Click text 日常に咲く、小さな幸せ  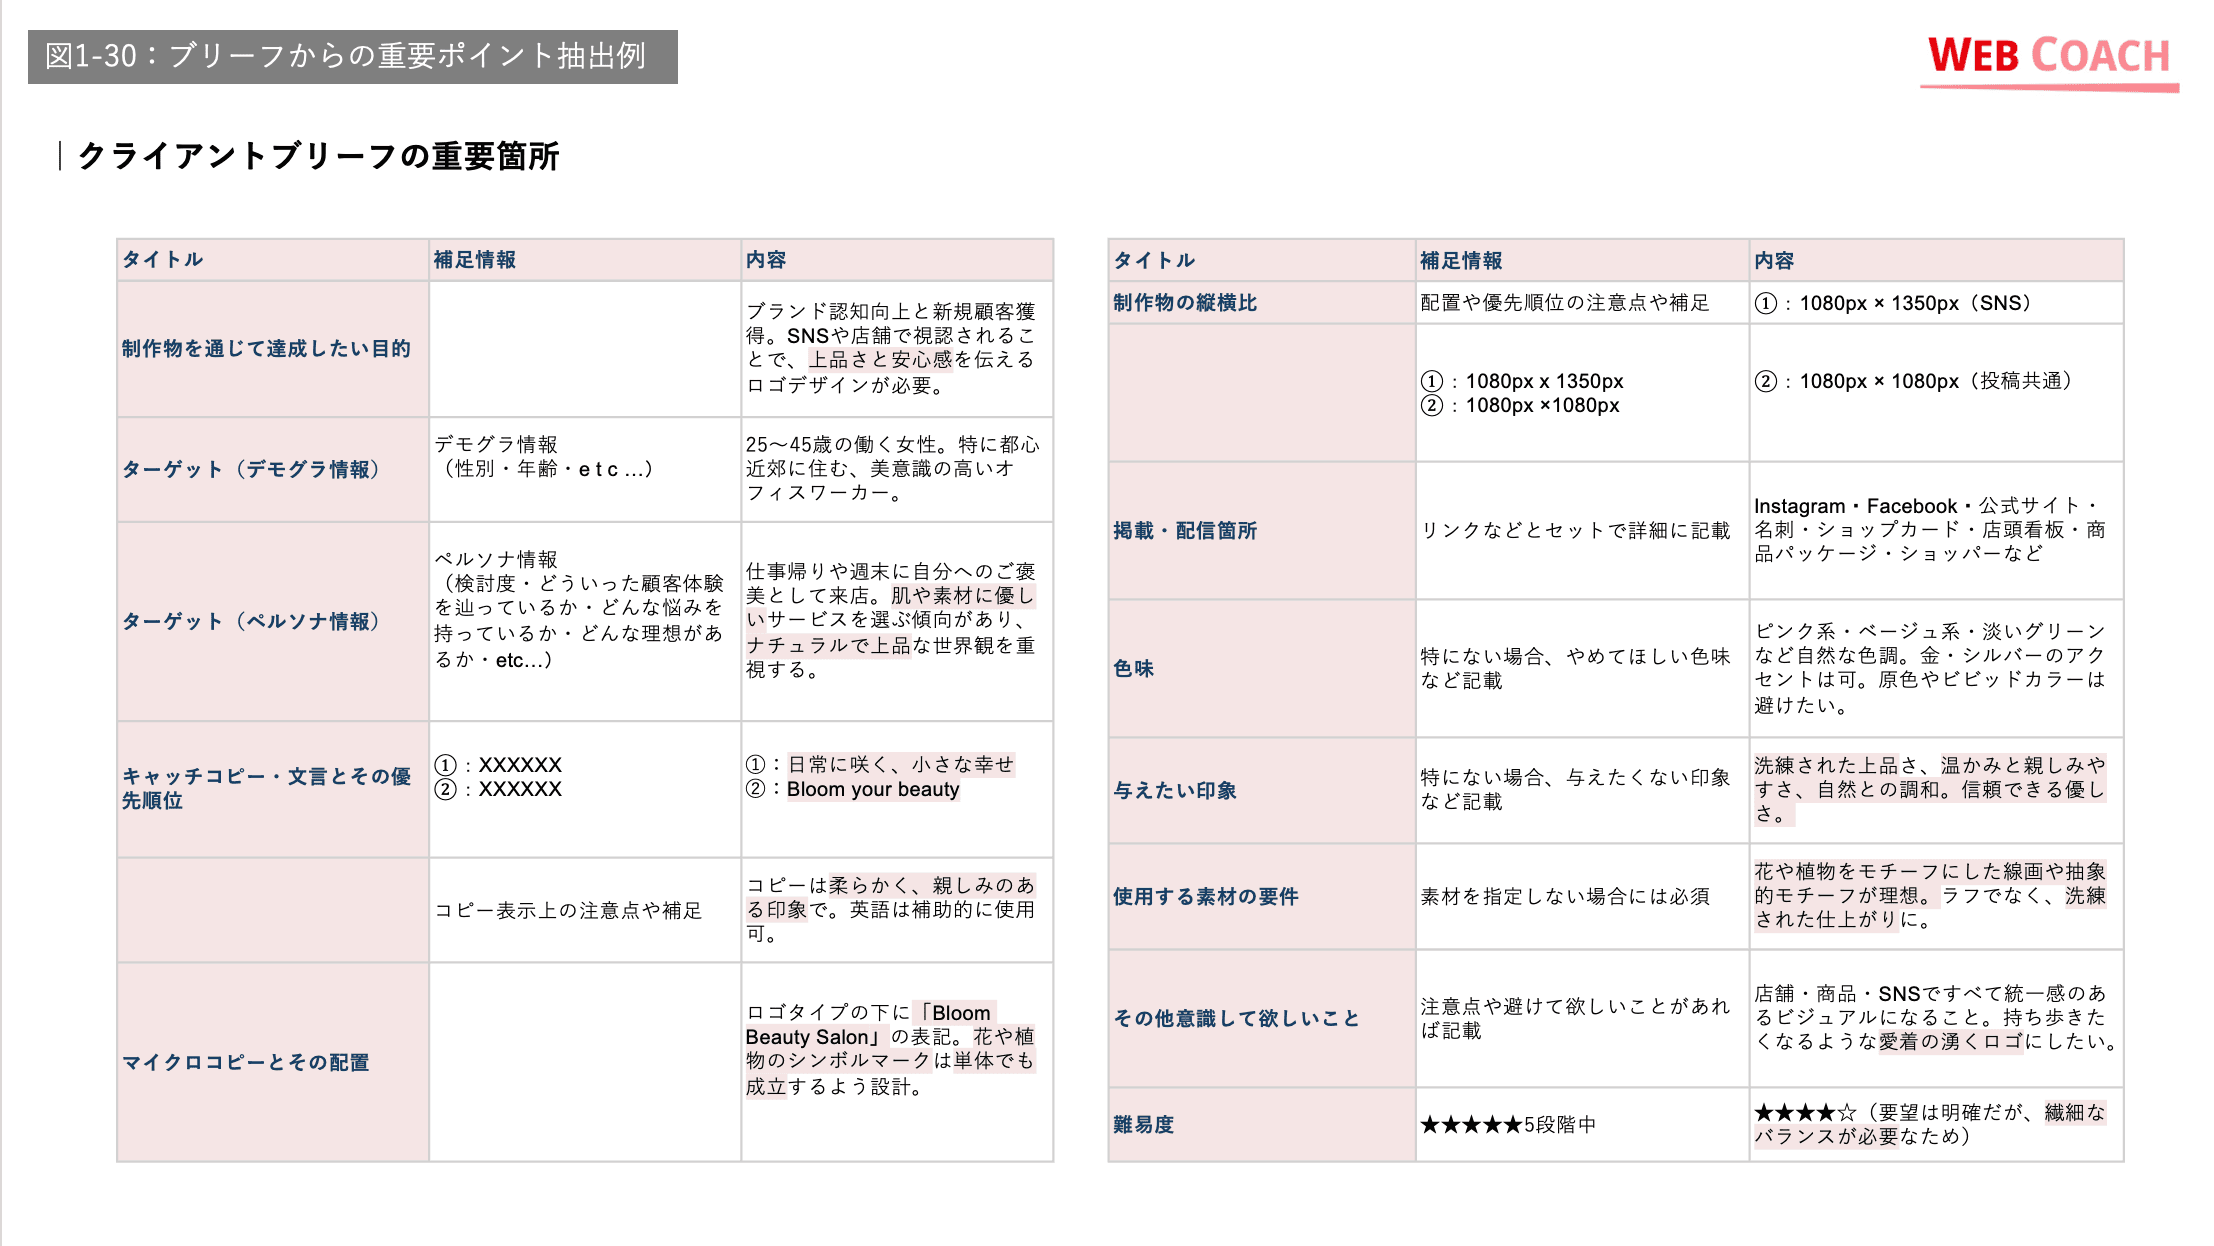(x=901, y=765)
